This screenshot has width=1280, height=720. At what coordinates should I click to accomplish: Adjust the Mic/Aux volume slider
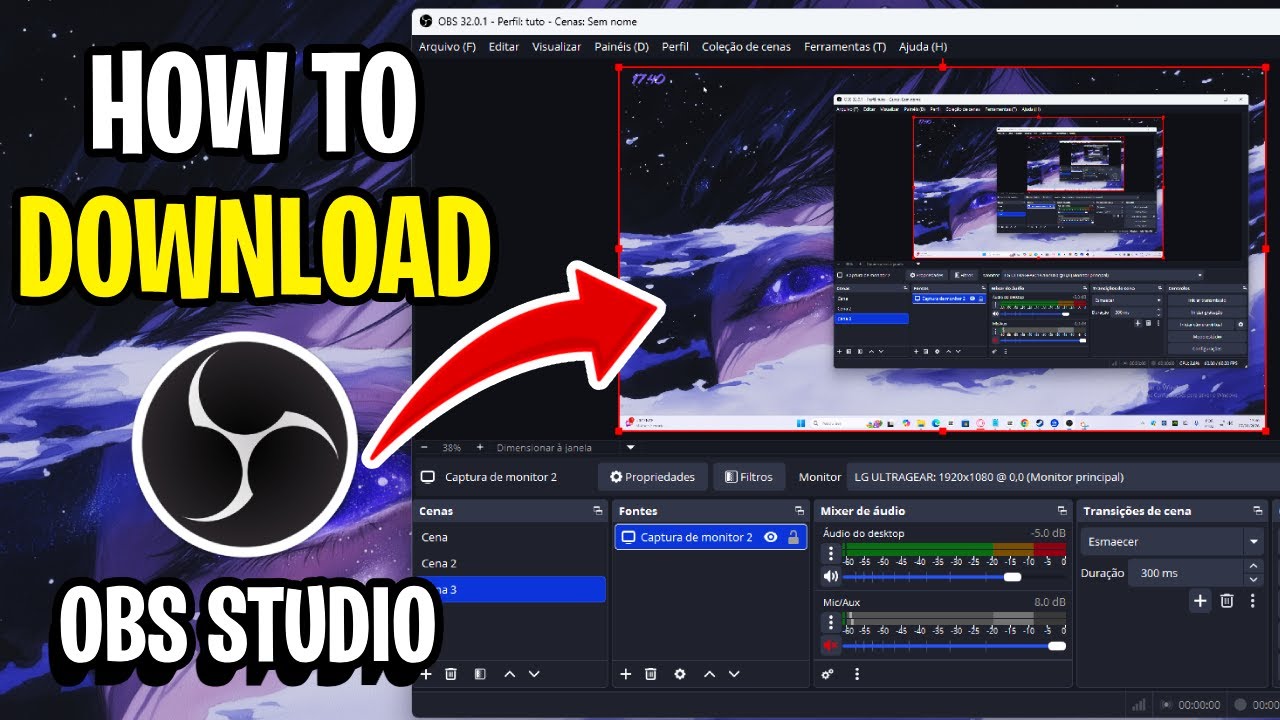pos(954,646)
